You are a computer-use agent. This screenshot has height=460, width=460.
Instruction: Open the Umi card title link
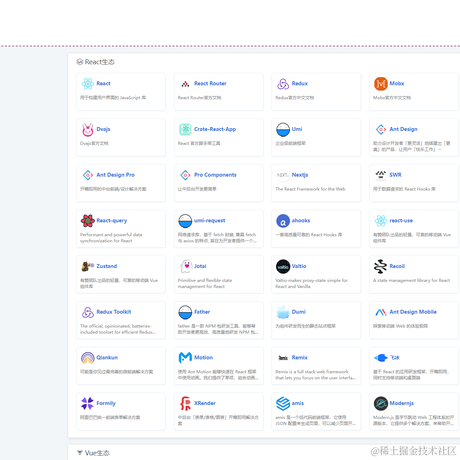point(297,129)
